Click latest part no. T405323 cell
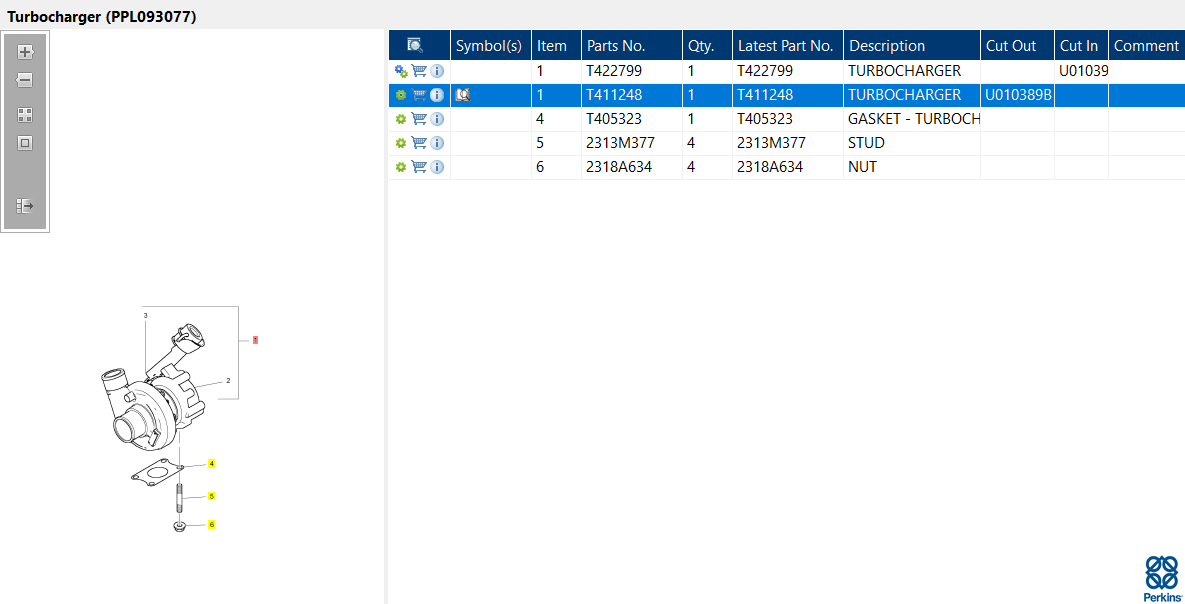Viewport: 1185px width, 604px height. (x=787, y=119)
